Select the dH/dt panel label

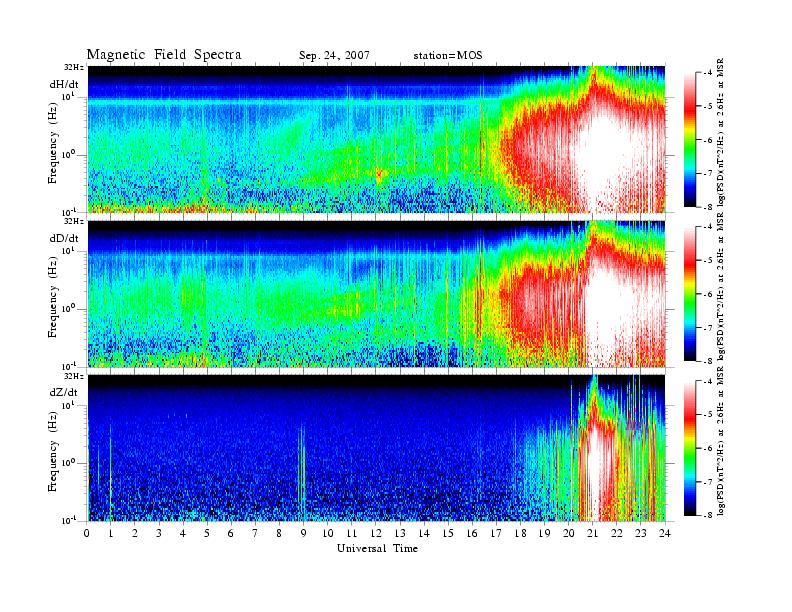pyautogui.click(x=64, y=84)
